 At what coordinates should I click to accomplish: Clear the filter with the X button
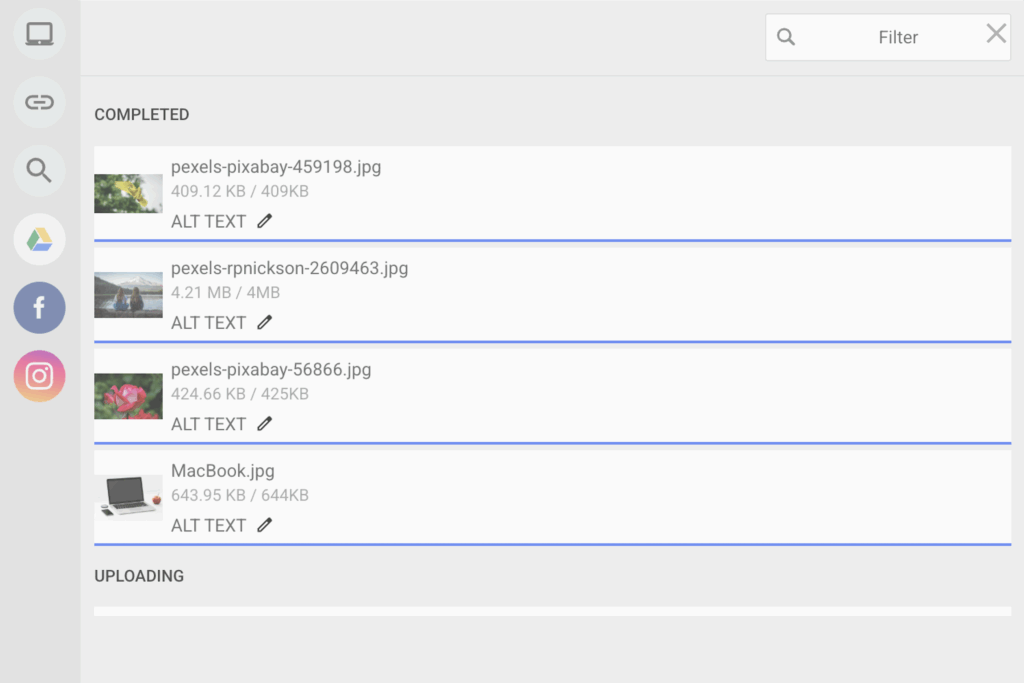(x=995, y=33)
